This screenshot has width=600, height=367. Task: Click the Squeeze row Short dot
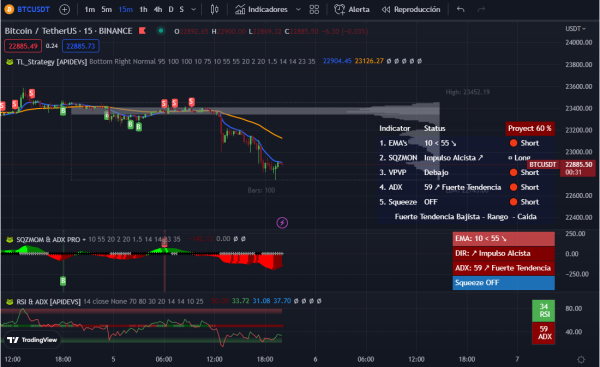pyautogui.click(x=514, y=202)
